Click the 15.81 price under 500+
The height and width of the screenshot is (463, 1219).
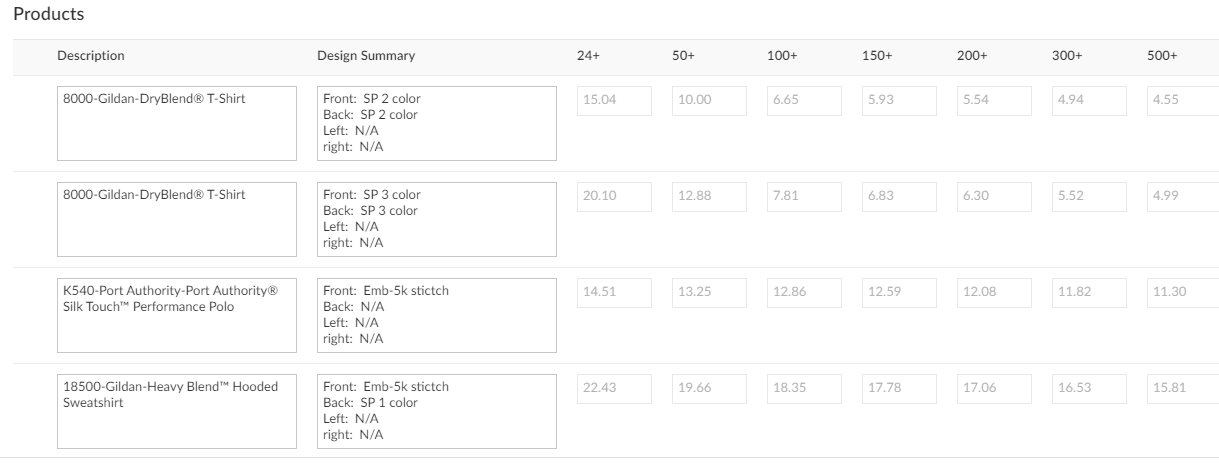click(1182, 389)
